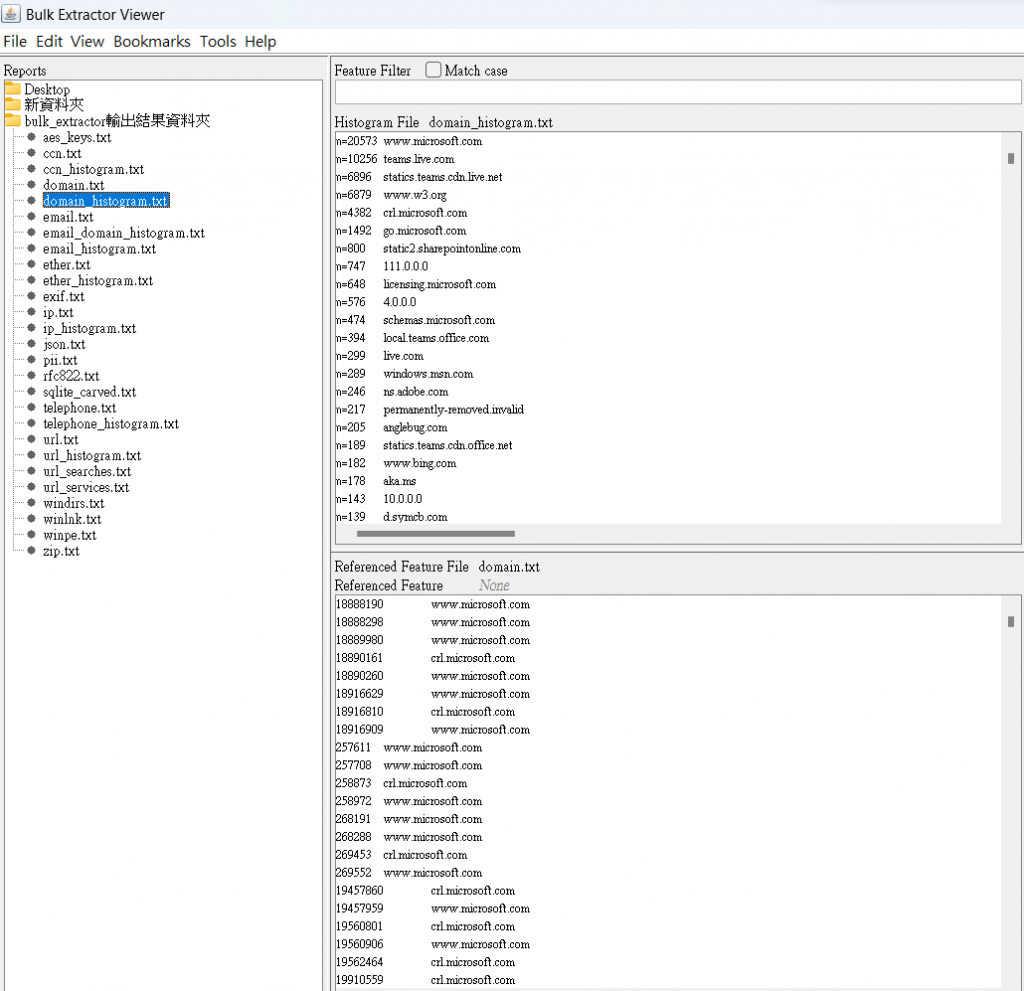Select exif.txt report
This screenshot has width=1024, height=991.
(x=63, y=297)
